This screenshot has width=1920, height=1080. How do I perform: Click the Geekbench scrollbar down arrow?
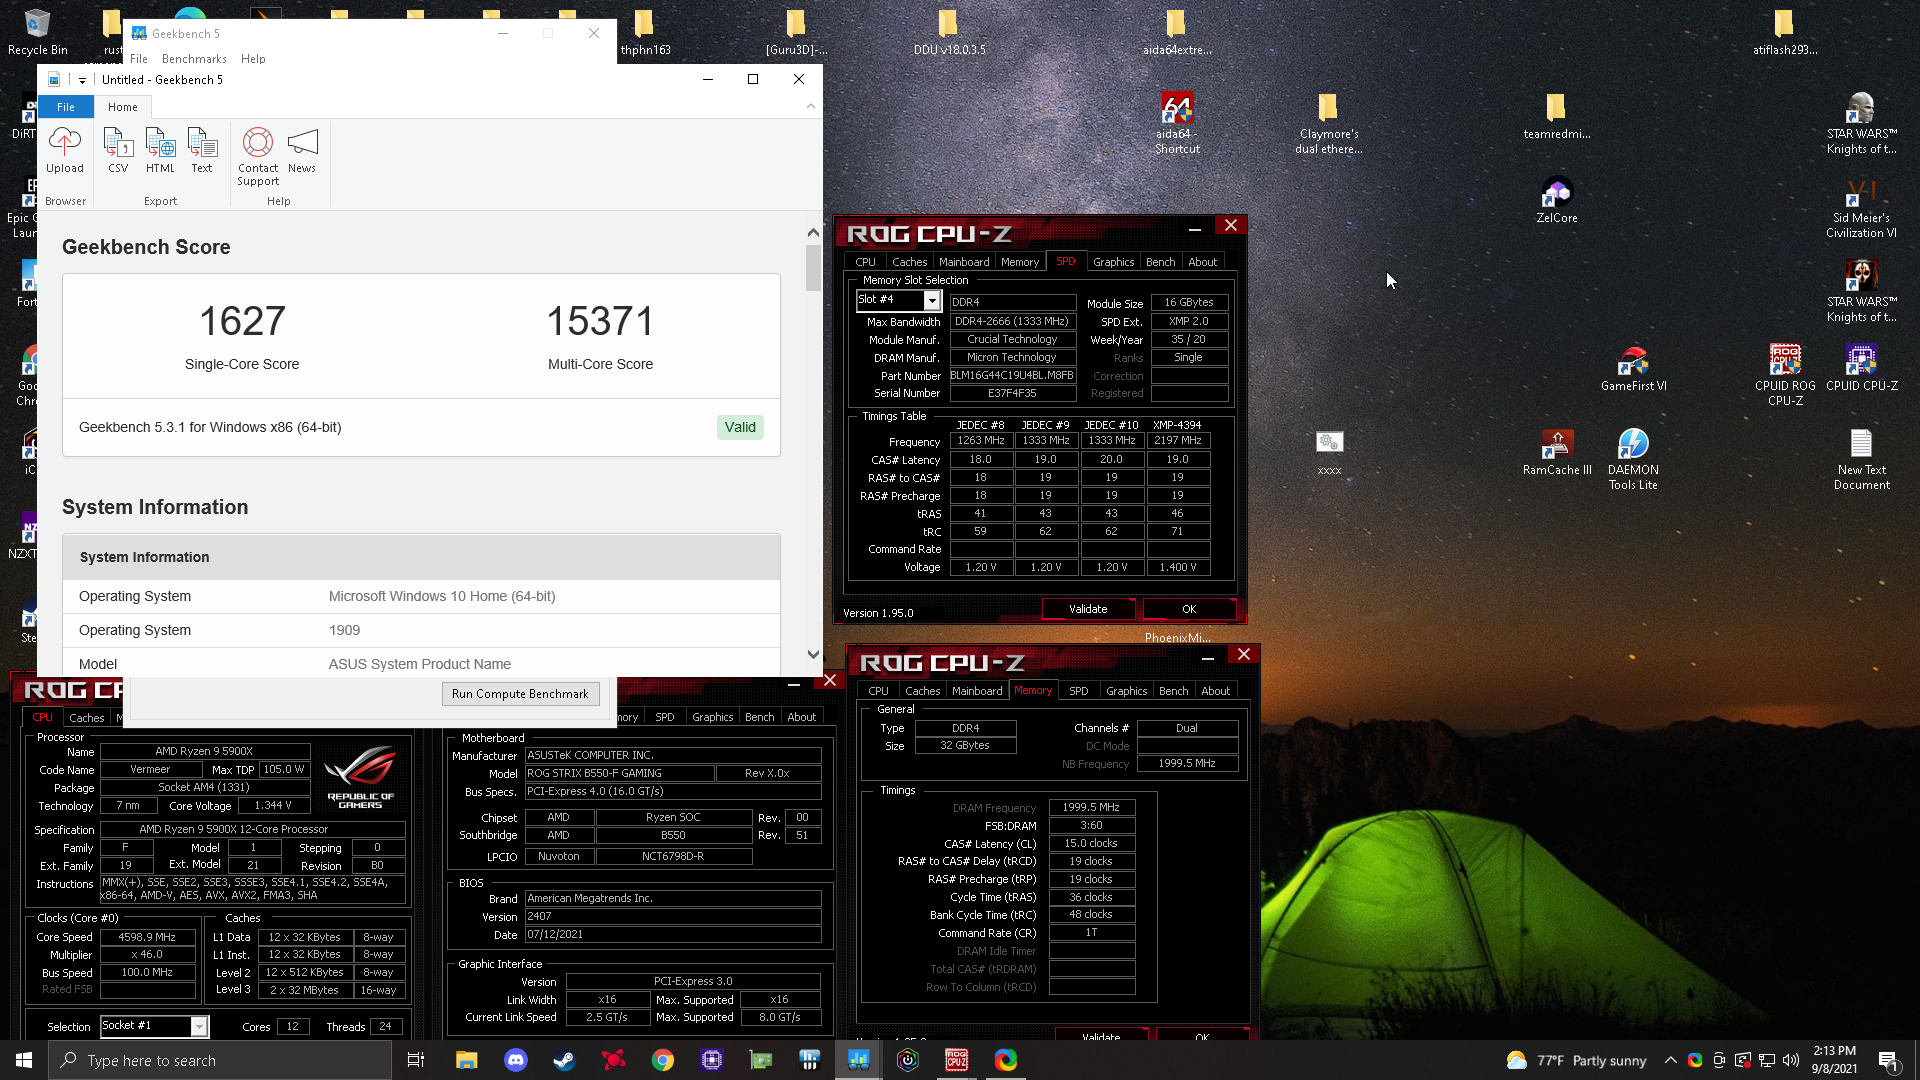813,655
